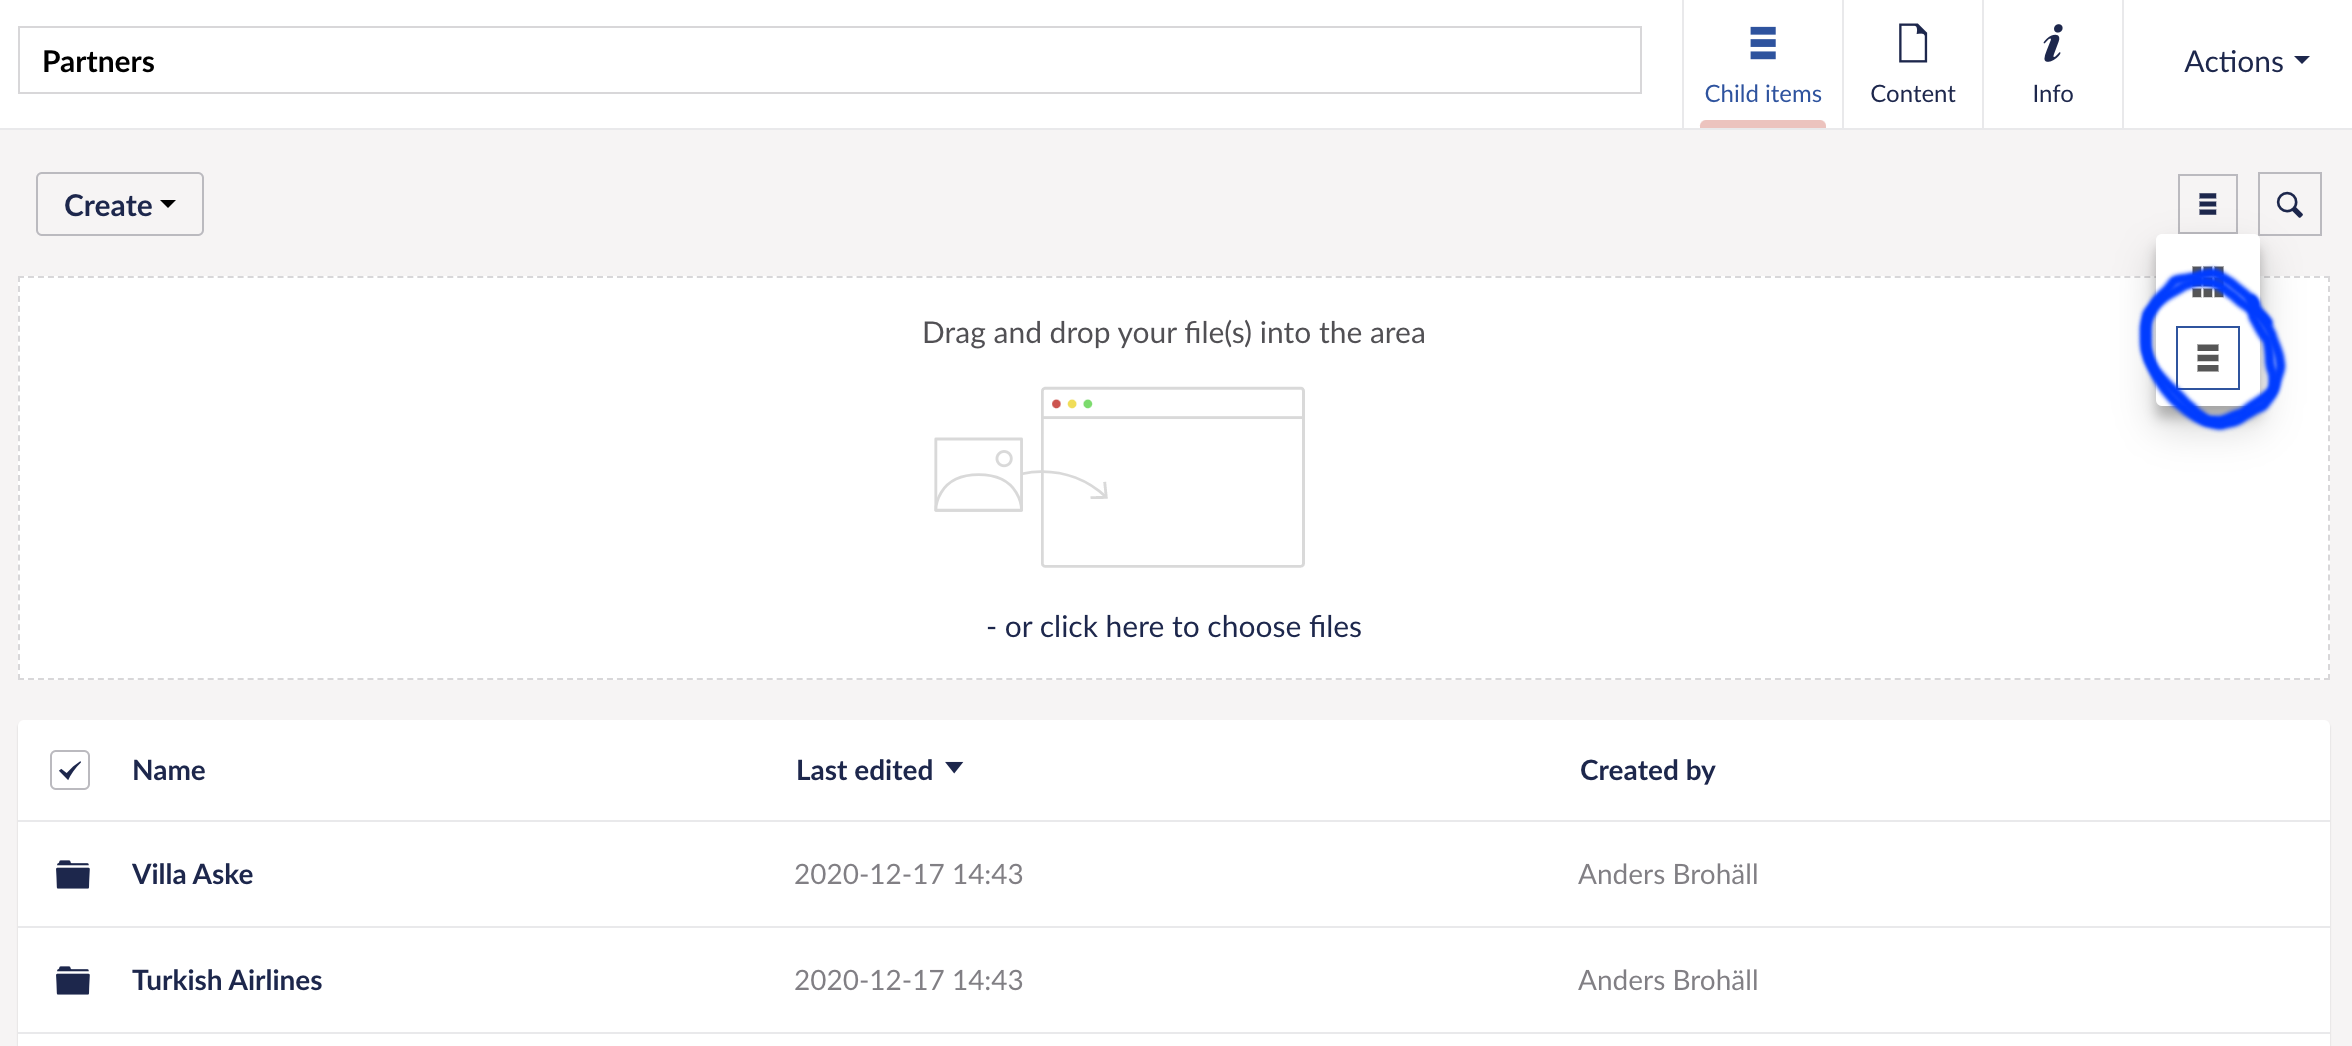Image resolution: width=2352 pixels, height=1046 pixels.
Task: Open the Turkish Airlines item
Action: [227, 980]
